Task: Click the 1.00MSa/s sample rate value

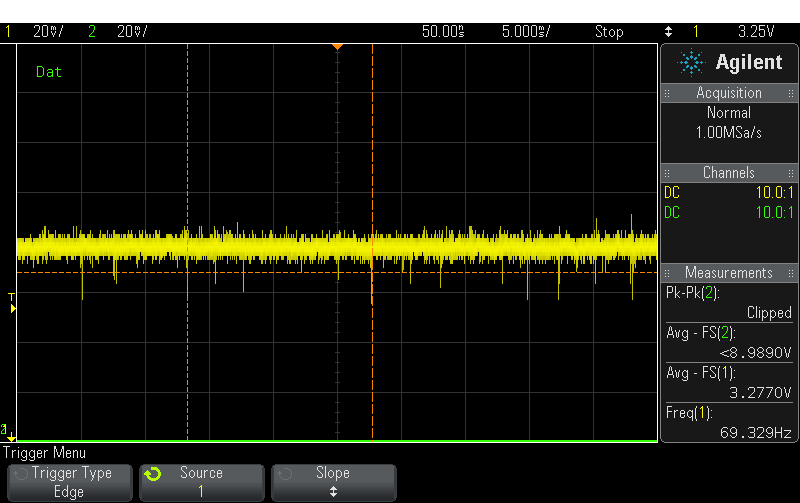Action: (x=729, y=133)
